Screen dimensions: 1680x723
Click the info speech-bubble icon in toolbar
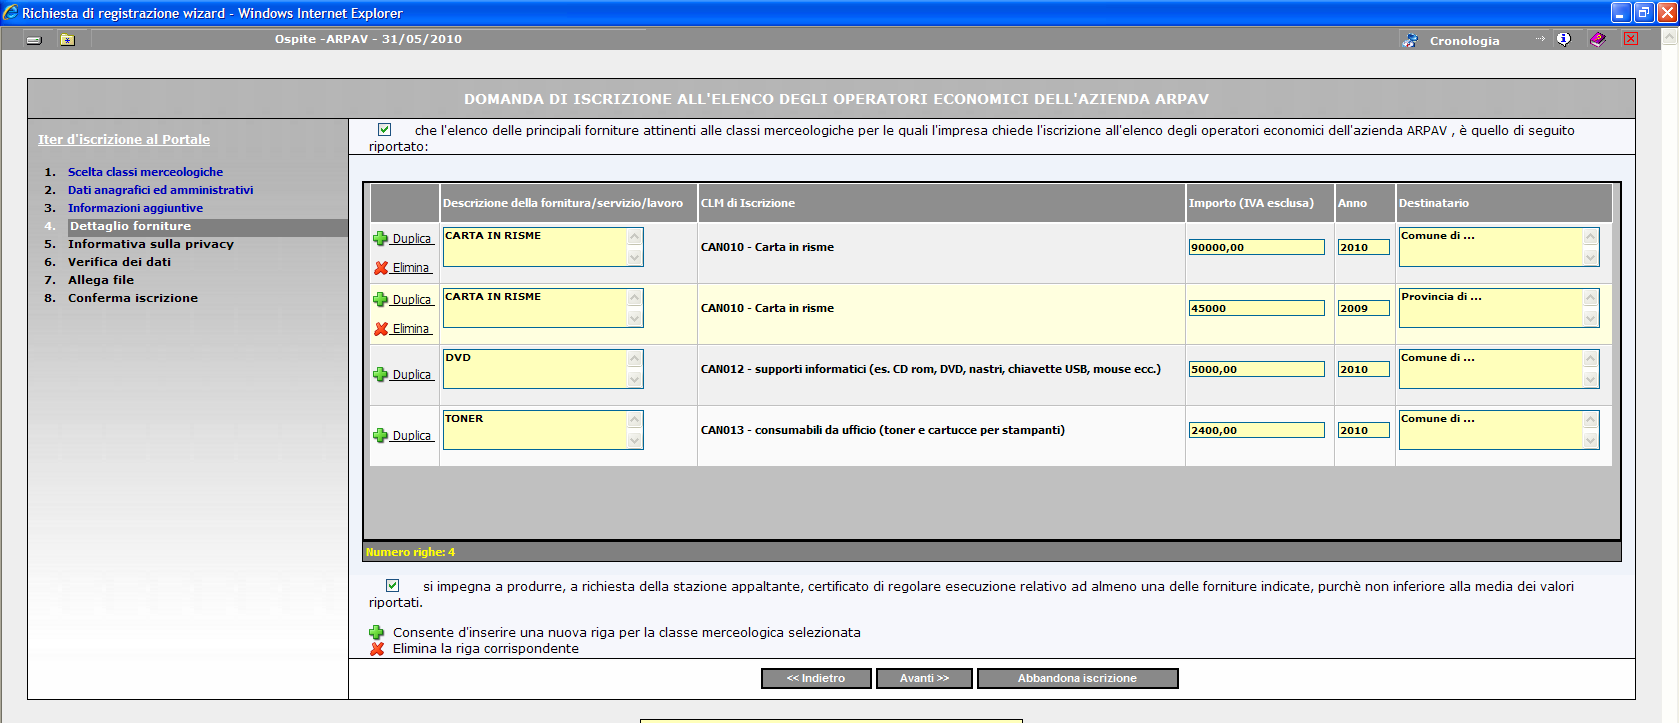[1564, 39]
